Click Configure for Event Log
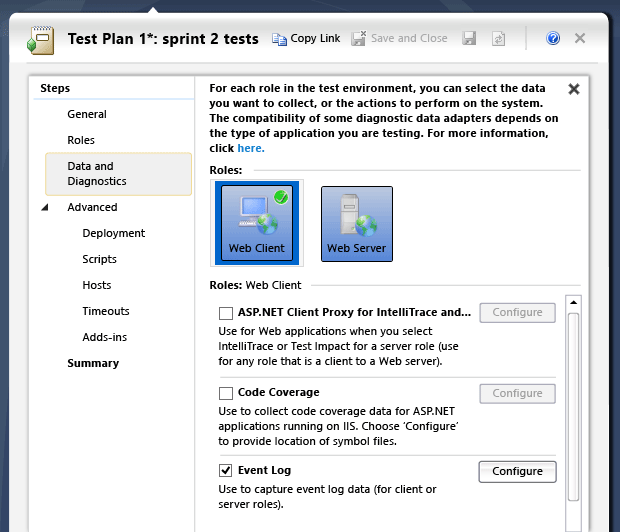This screenshot has height=532, width=620. pyautogui.click(x=517, y=471)
